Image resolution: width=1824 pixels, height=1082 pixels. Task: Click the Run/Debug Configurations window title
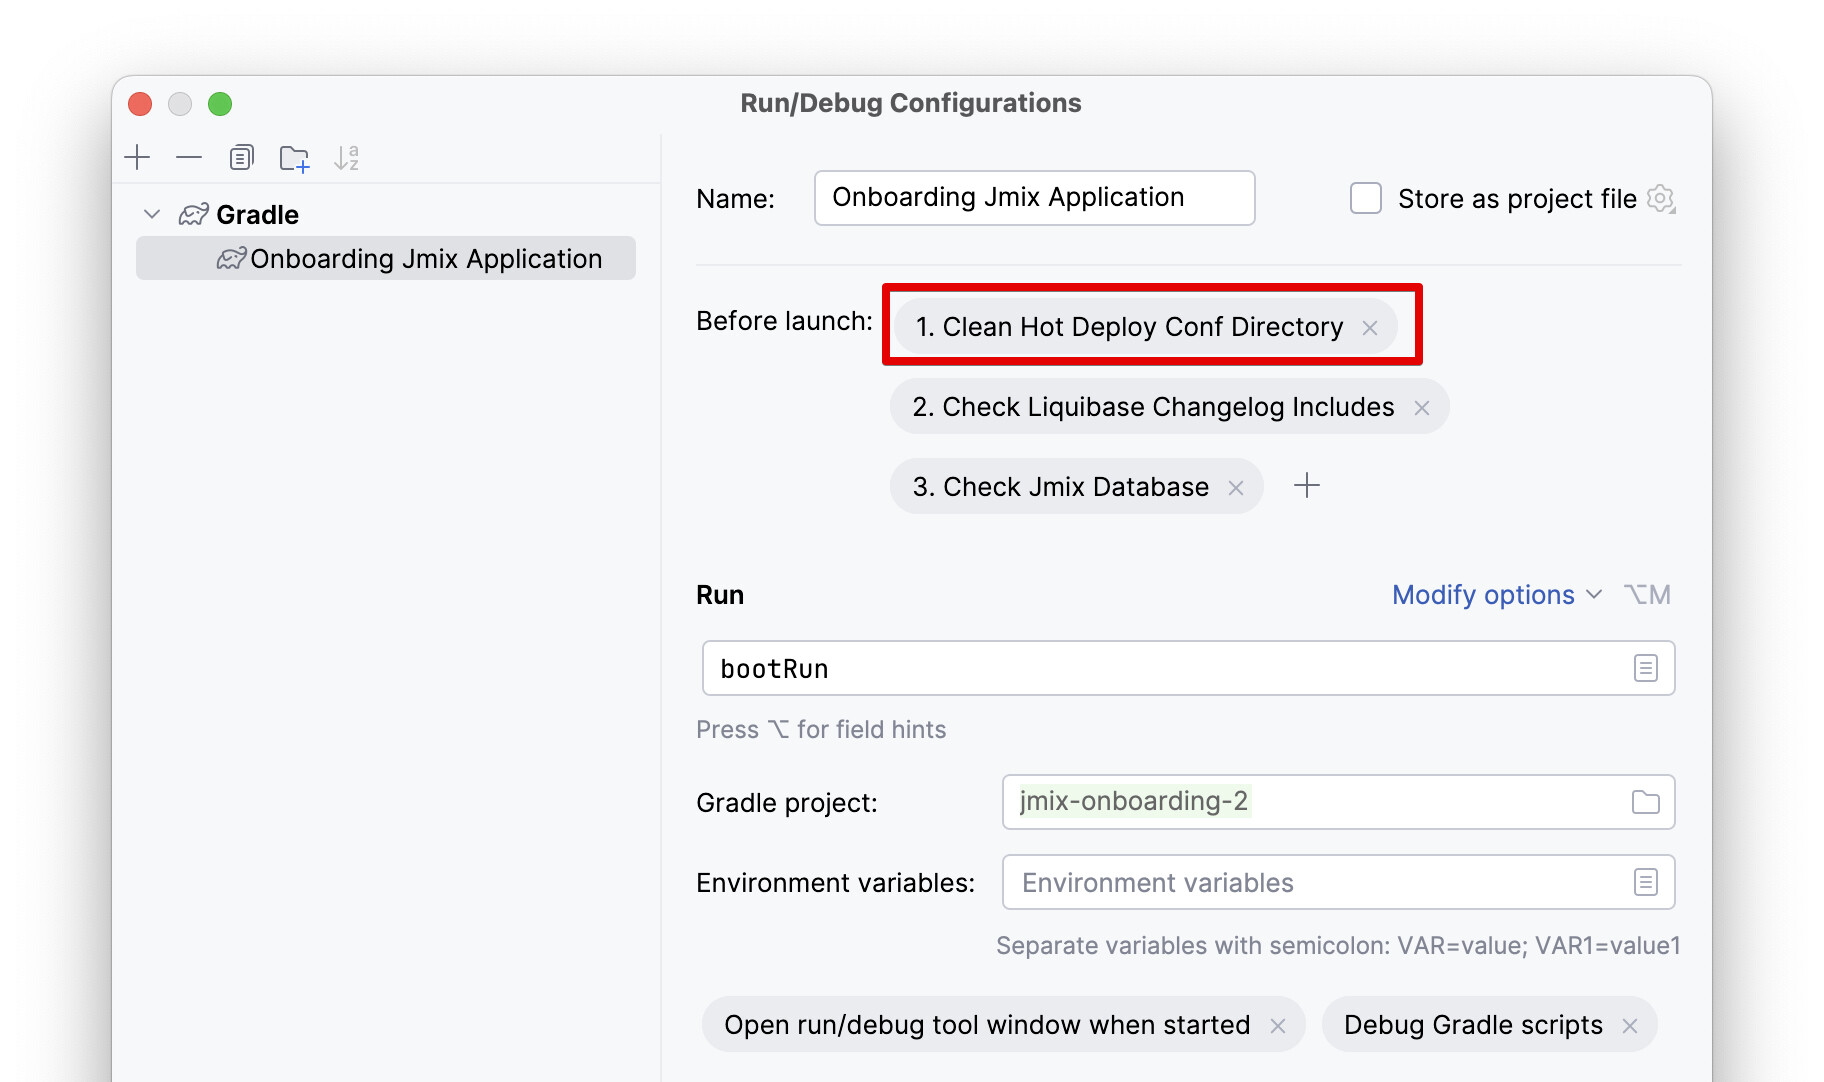910,103
